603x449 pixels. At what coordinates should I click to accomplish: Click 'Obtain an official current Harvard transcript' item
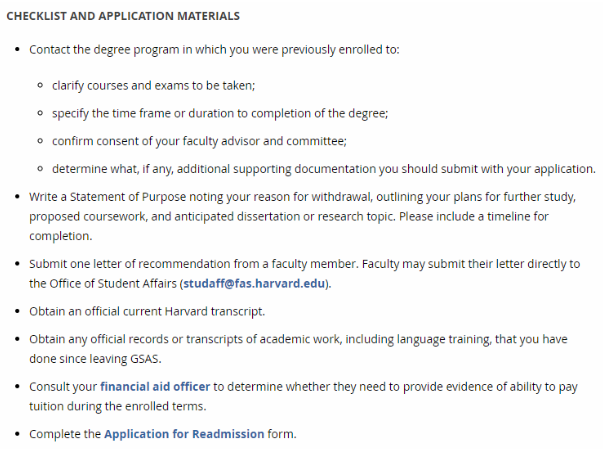click(x=146, y=312)
